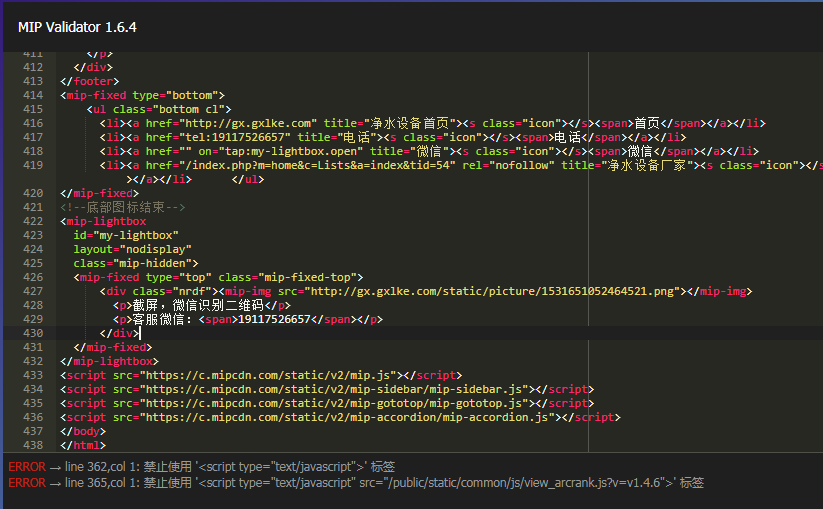Click the mip.js script src URL
The image size is (823, 509).
point(268,375)
